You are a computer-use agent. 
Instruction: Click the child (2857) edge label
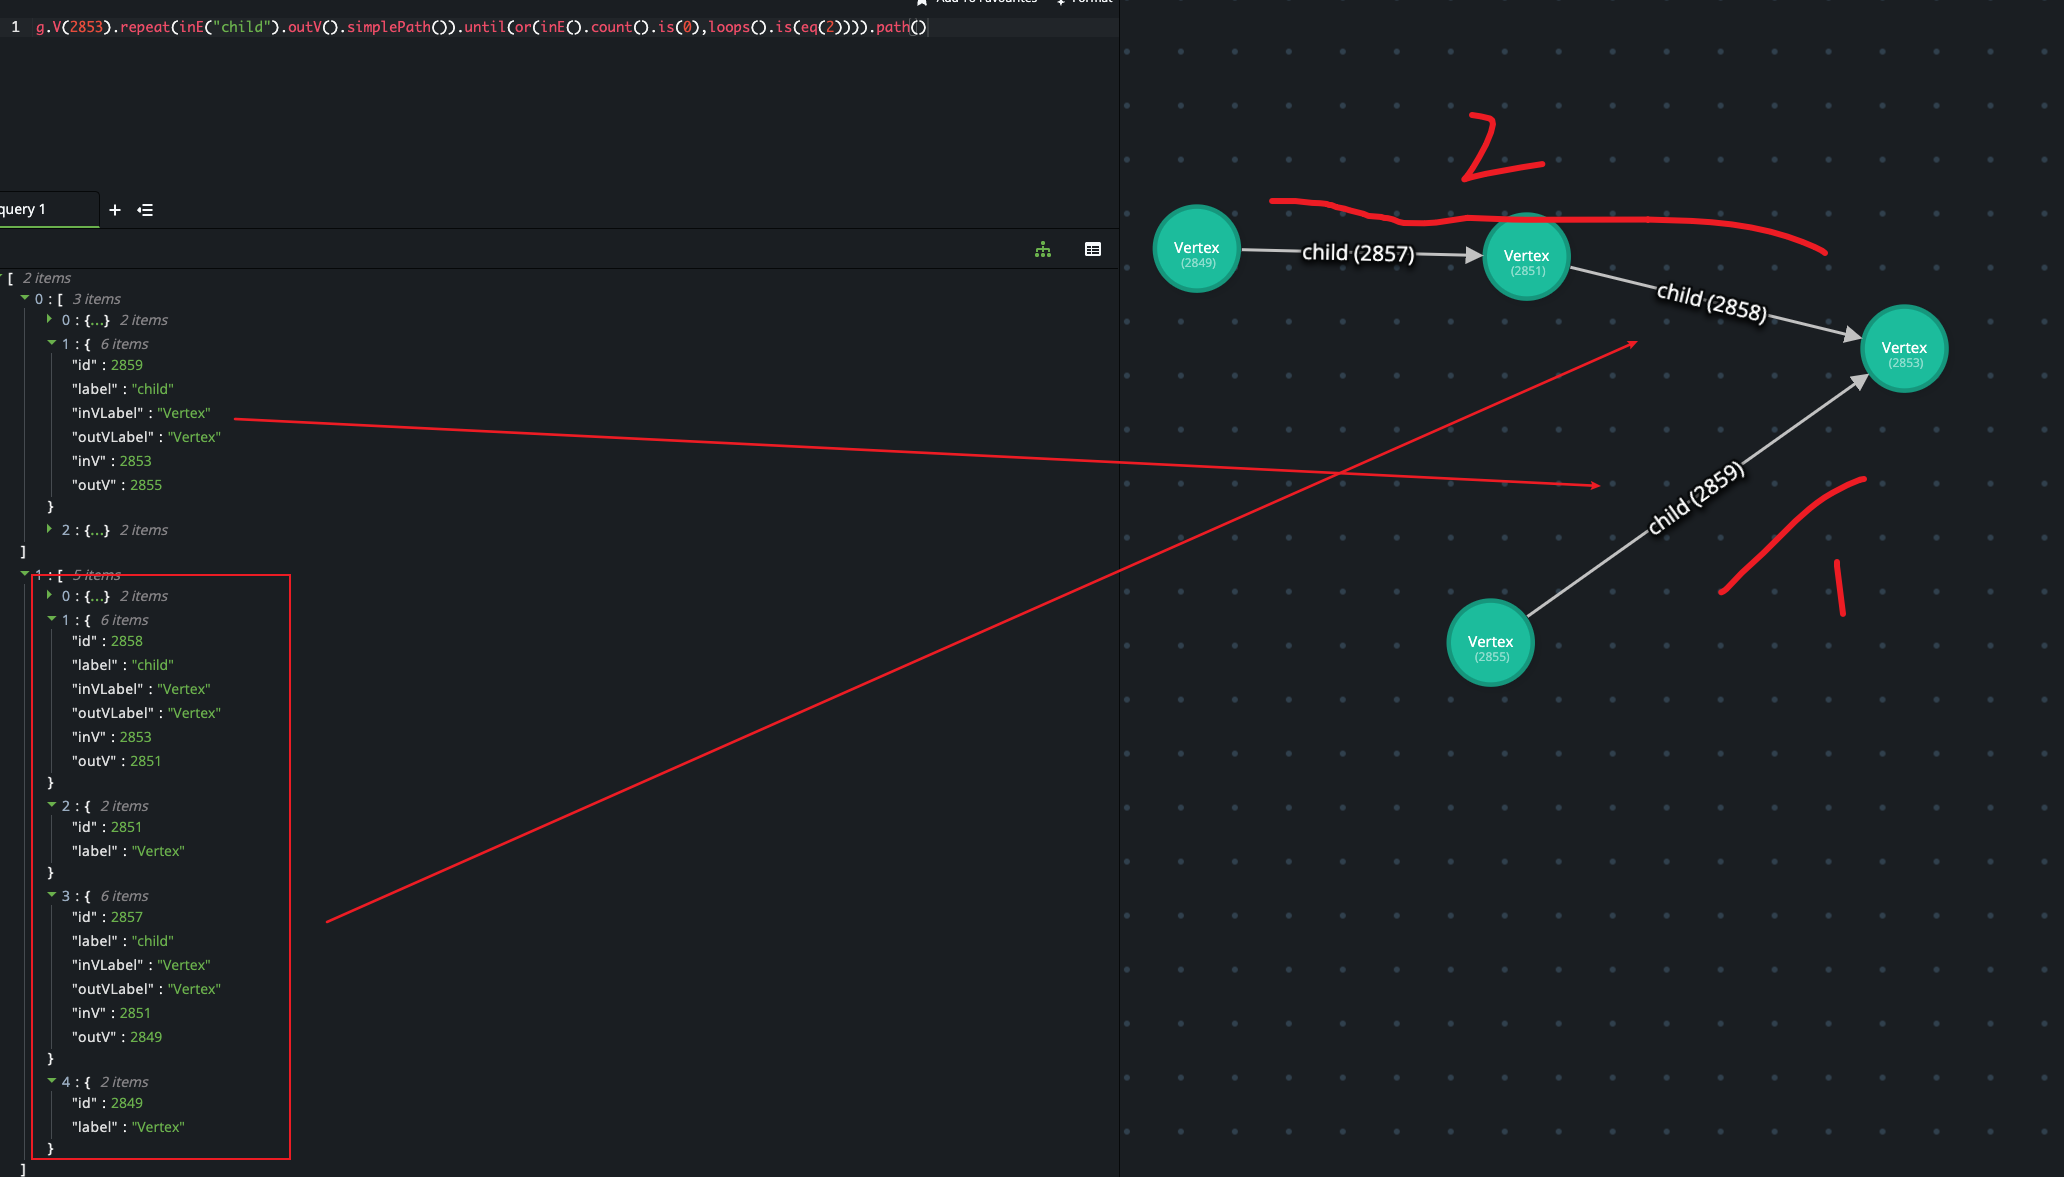coord(1357,253)
